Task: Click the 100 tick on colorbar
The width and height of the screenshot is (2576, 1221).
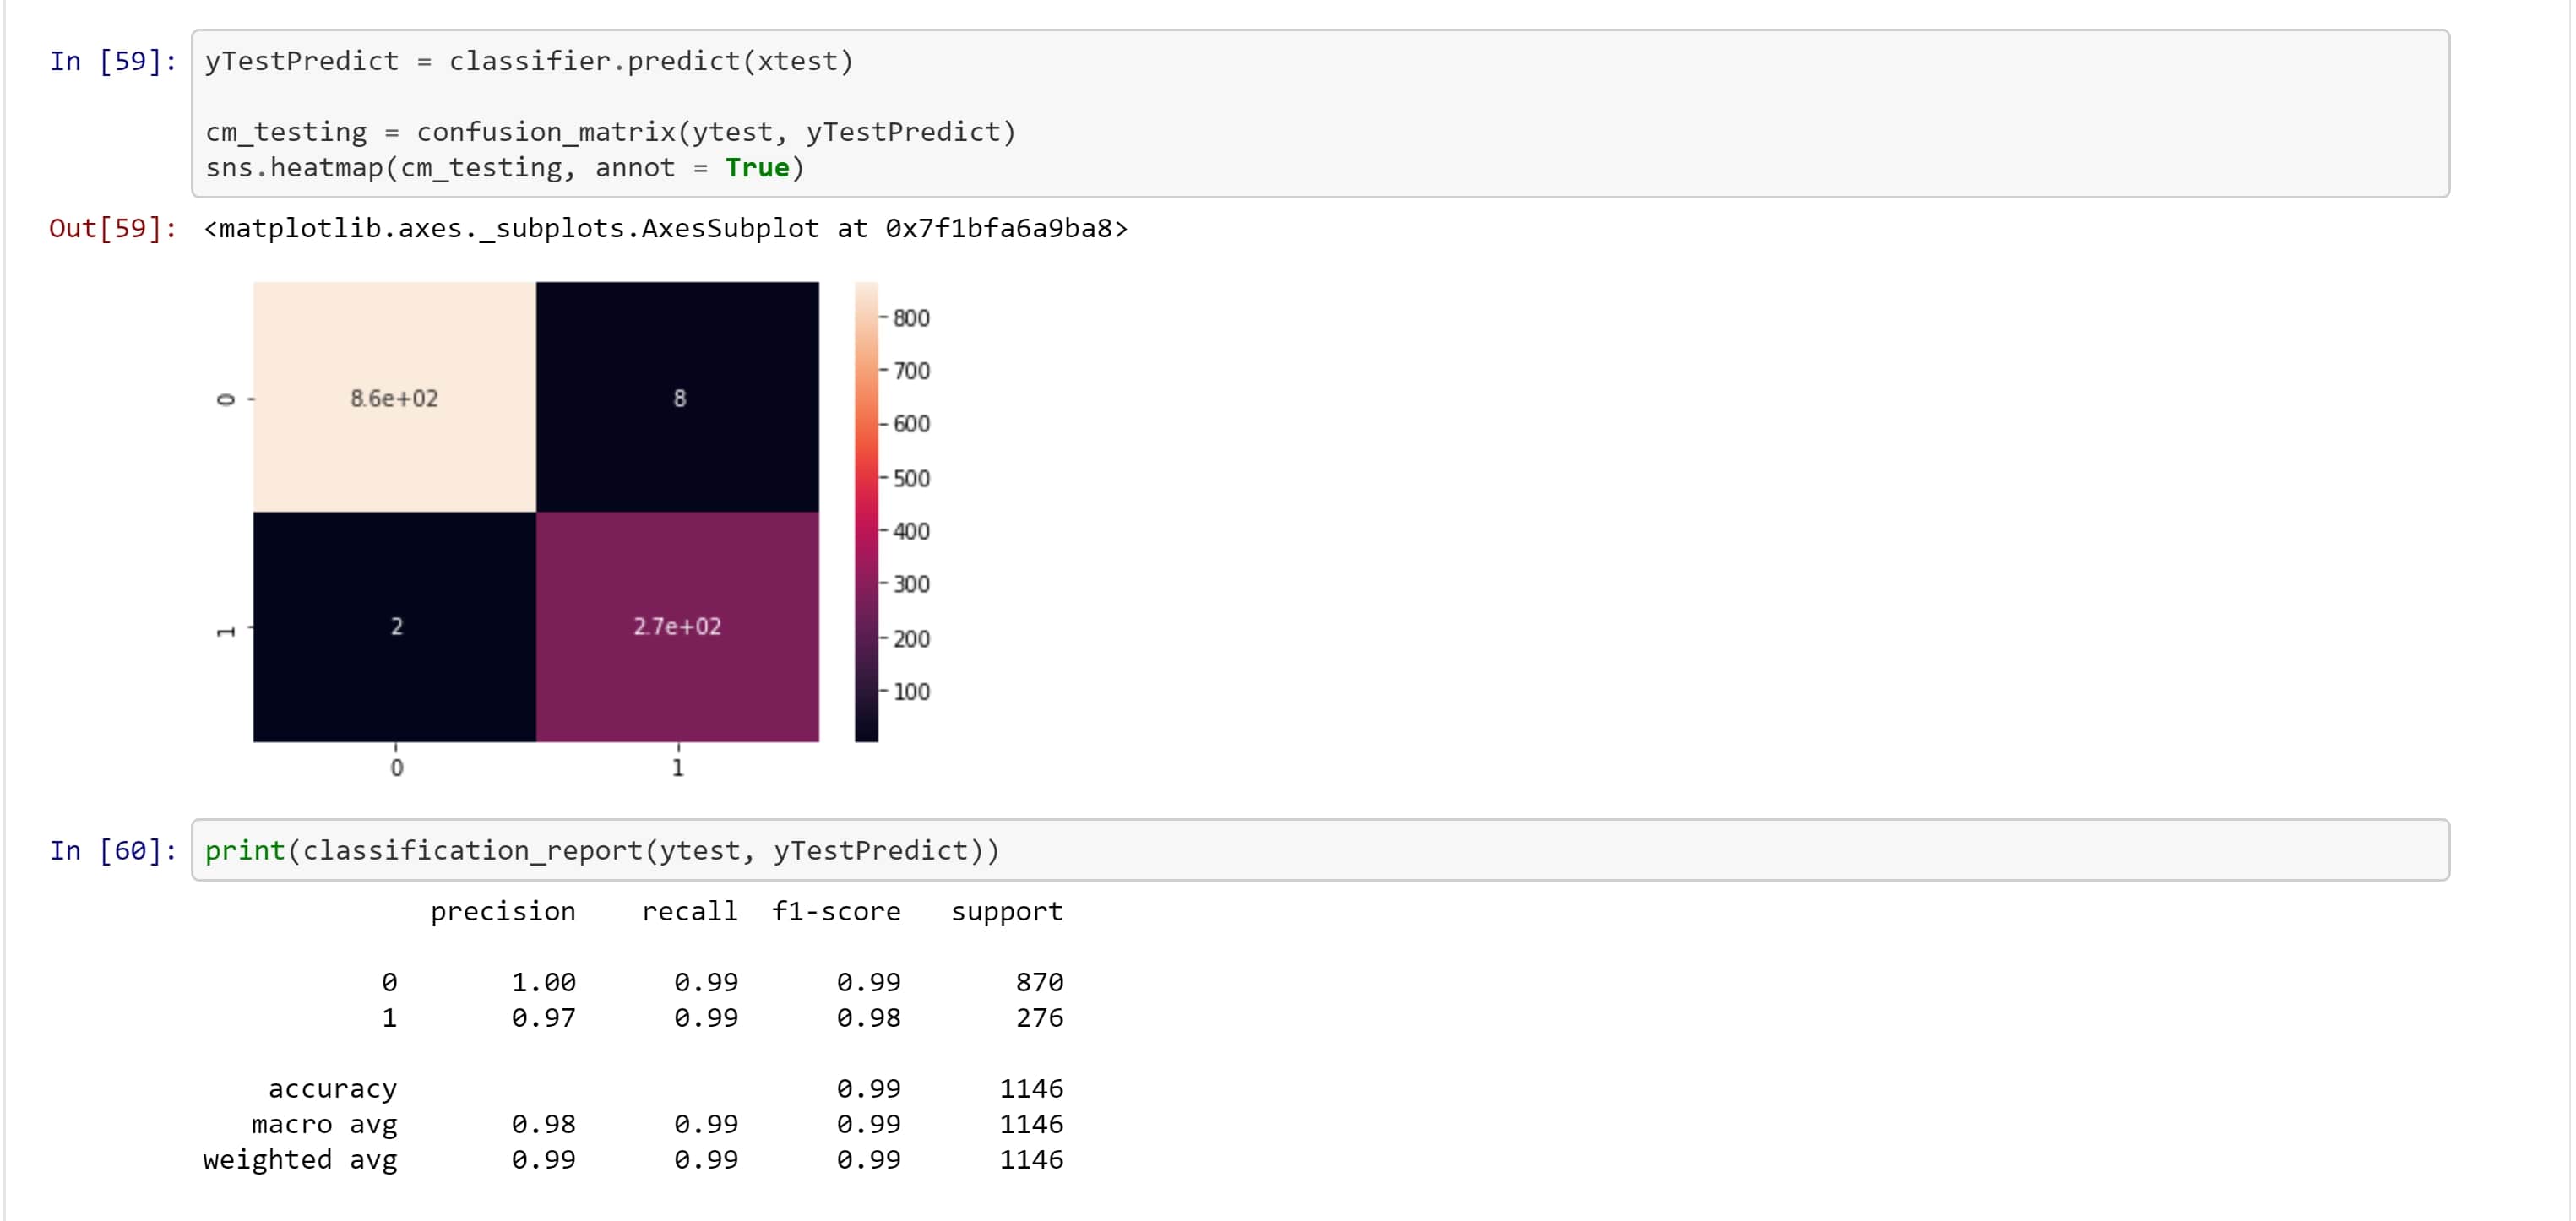Action: [910, 692]
